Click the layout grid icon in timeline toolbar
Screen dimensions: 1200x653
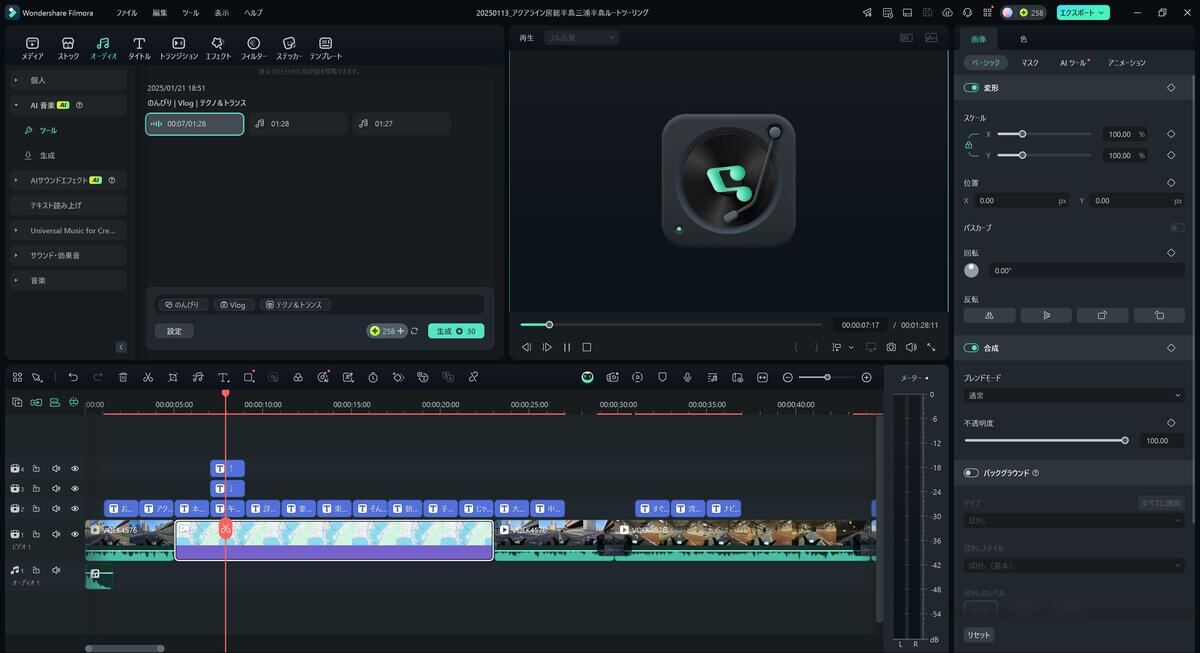[17, 377]
